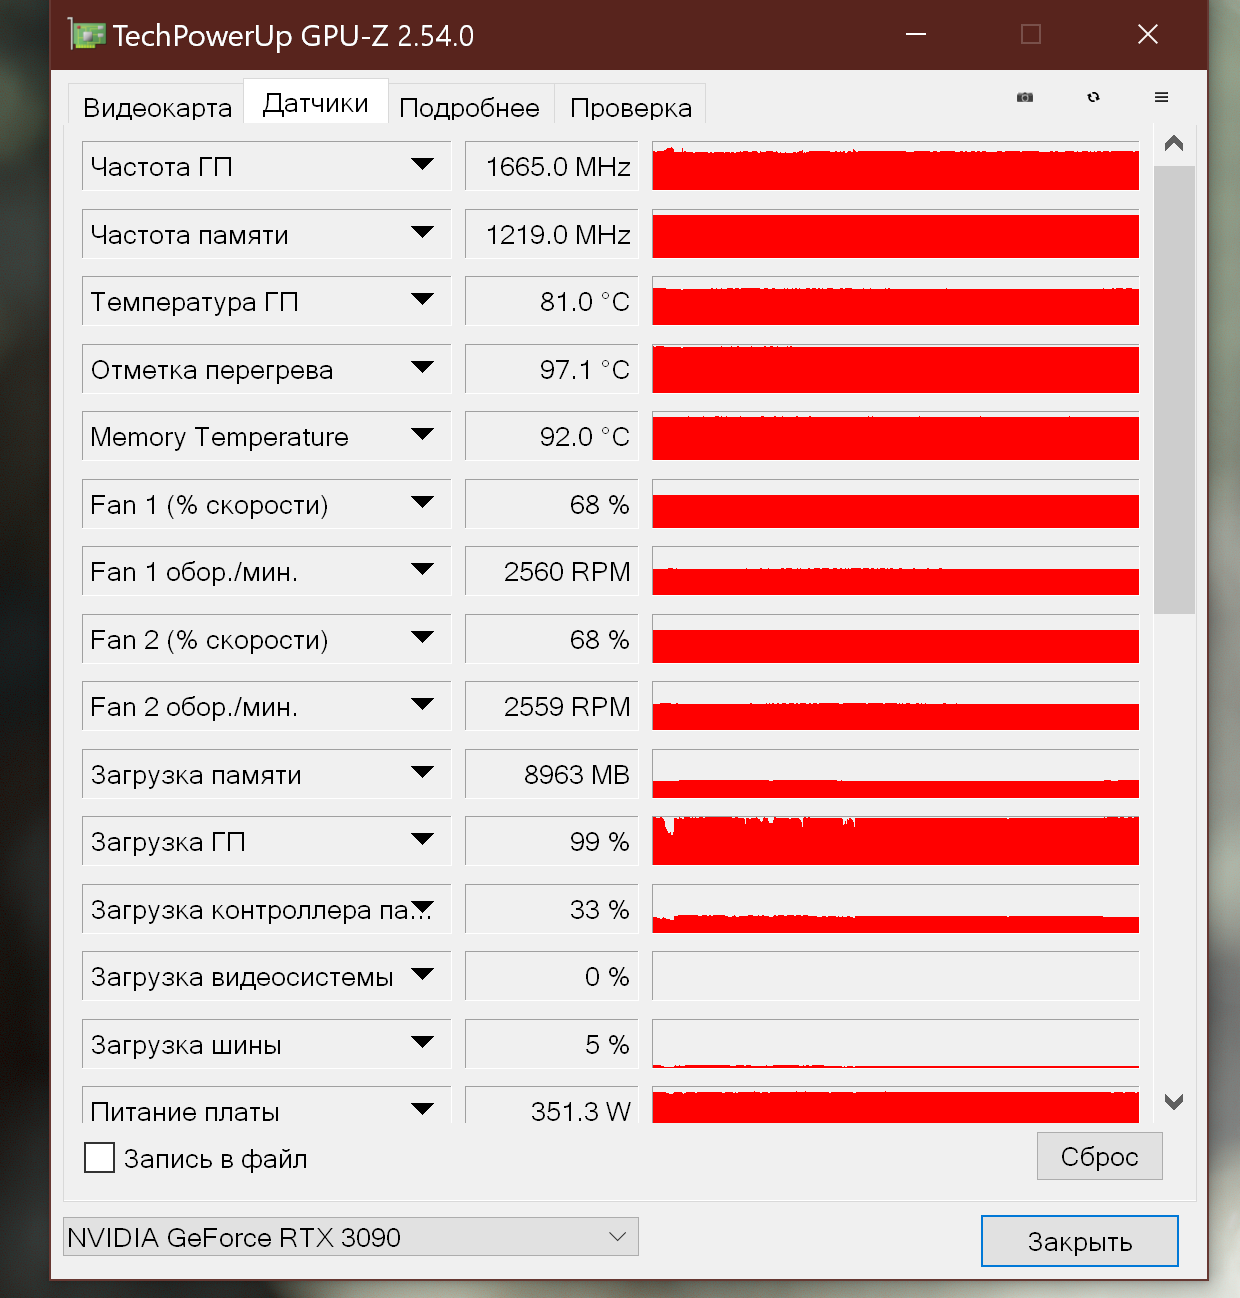Enable the 'Запись в файл' checkbox

tap(100, 1158)
